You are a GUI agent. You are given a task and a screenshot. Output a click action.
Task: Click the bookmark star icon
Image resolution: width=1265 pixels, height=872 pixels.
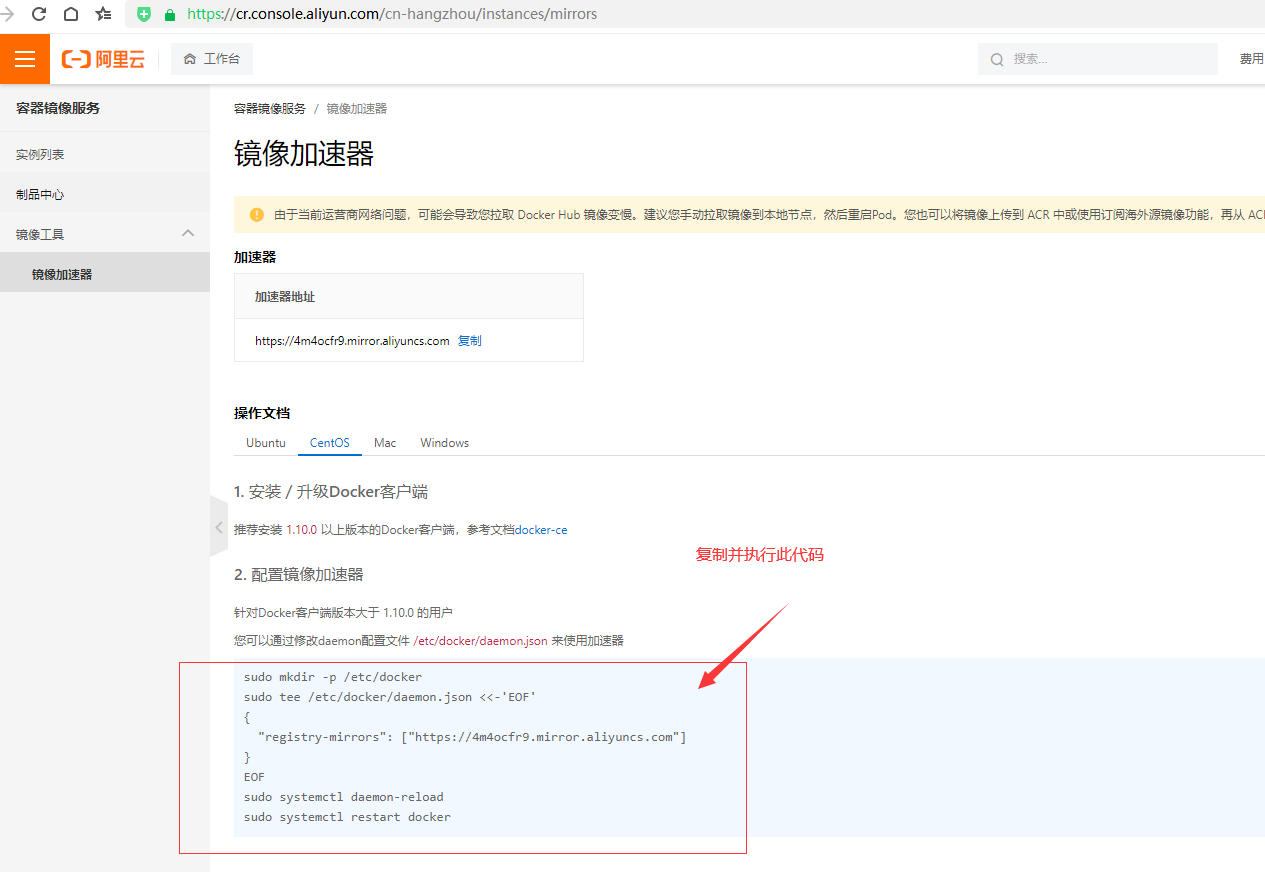tap(103, 14)
